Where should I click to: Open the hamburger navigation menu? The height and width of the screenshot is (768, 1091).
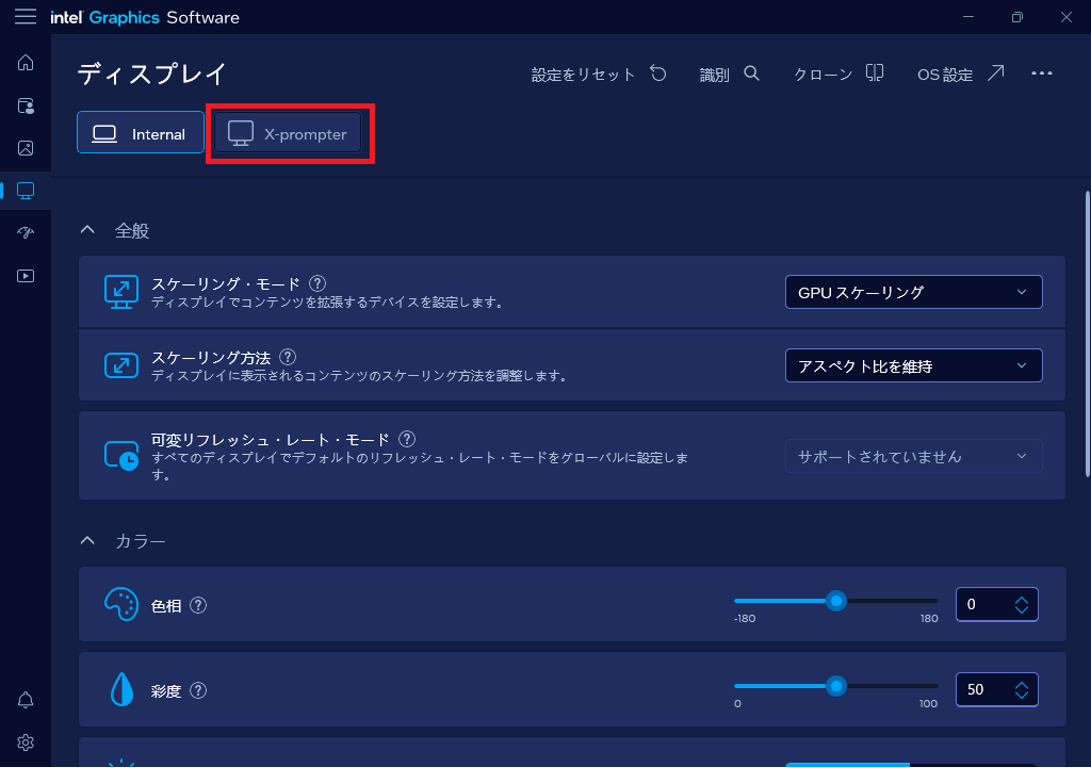(25, 16)
